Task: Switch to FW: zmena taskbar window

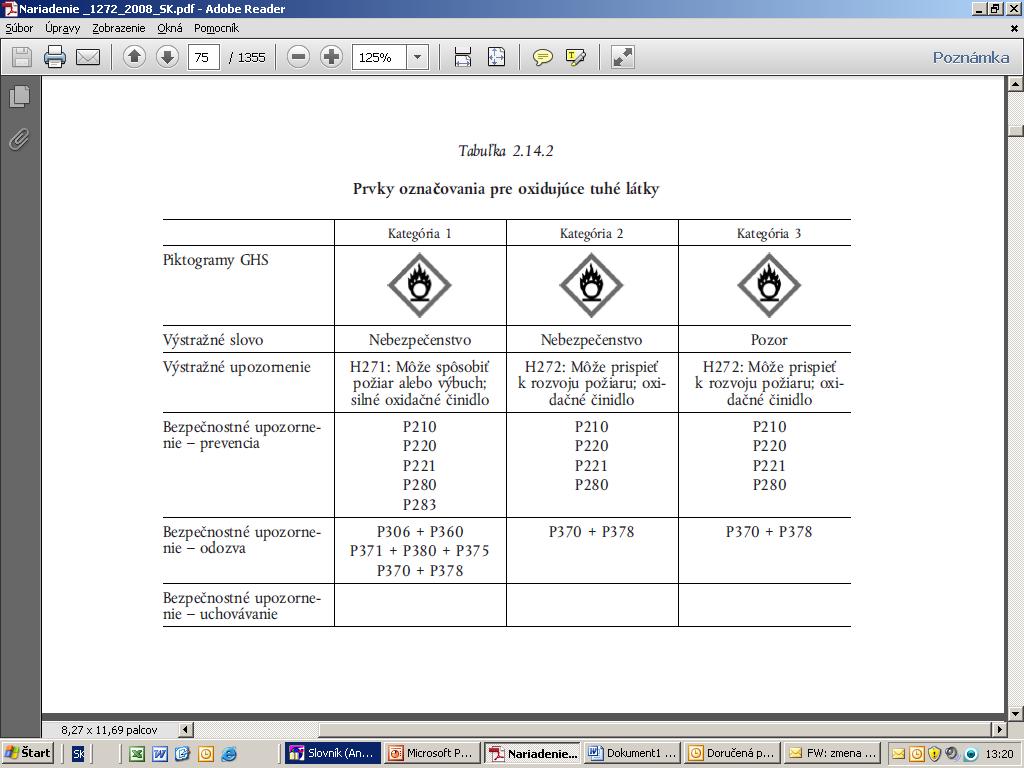Action: click(831, 753)
